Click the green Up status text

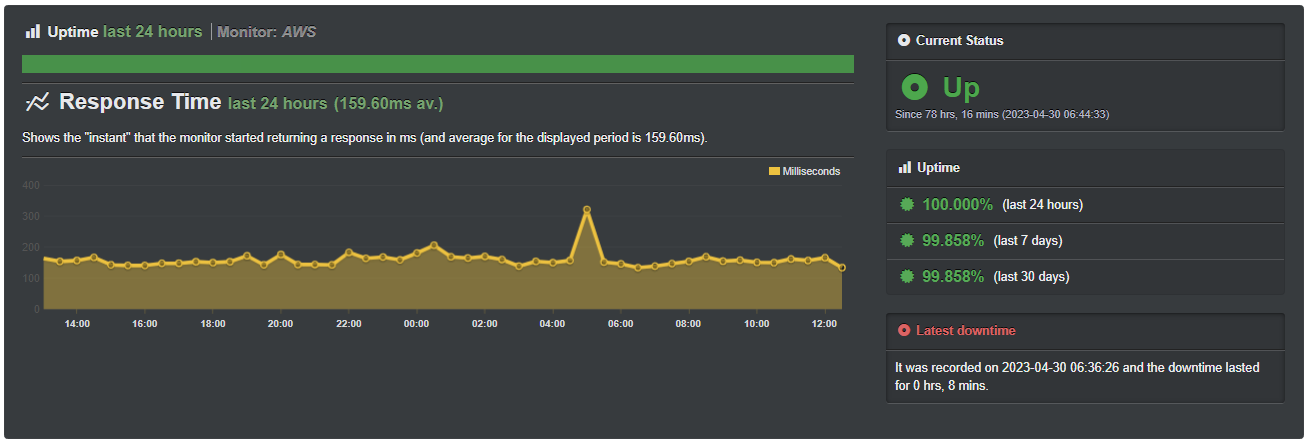(961, 87)
